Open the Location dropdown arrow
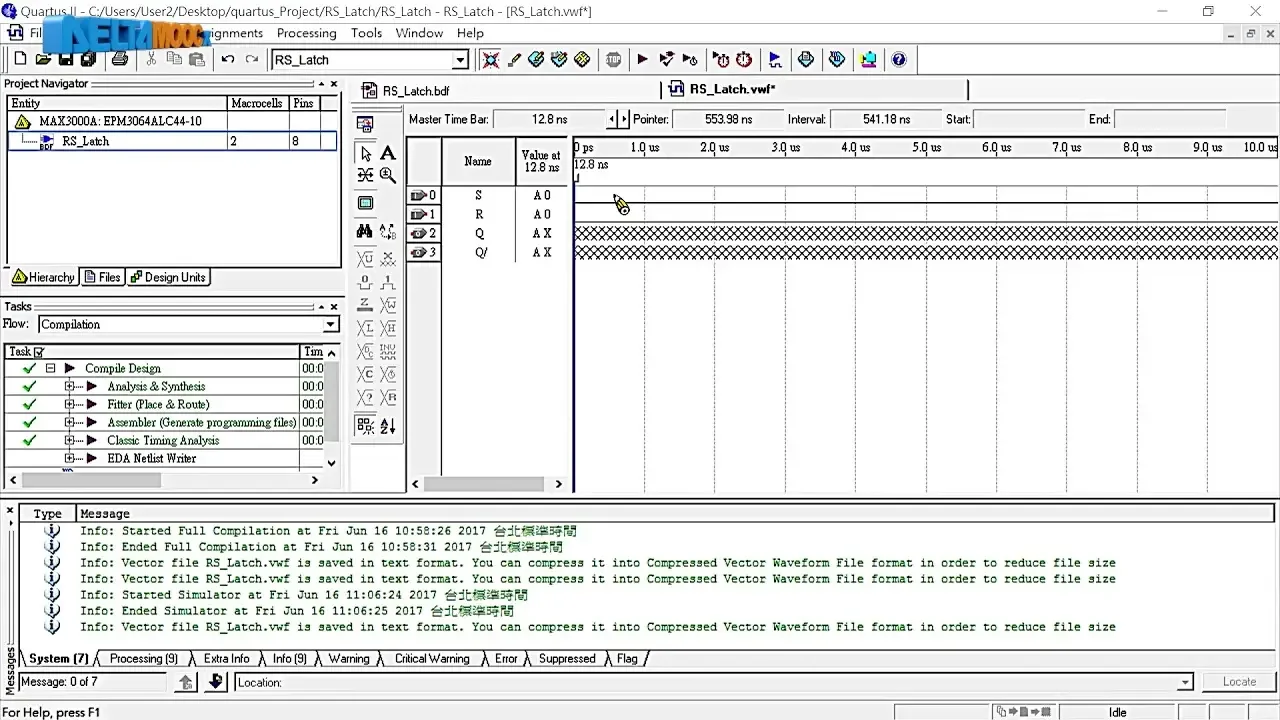 pyautogui.click(x=1185, y=683)
